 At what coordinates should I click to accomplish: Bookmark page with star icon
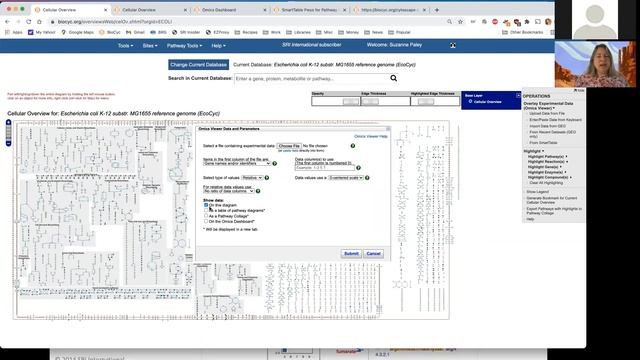[x=460, y=22]
